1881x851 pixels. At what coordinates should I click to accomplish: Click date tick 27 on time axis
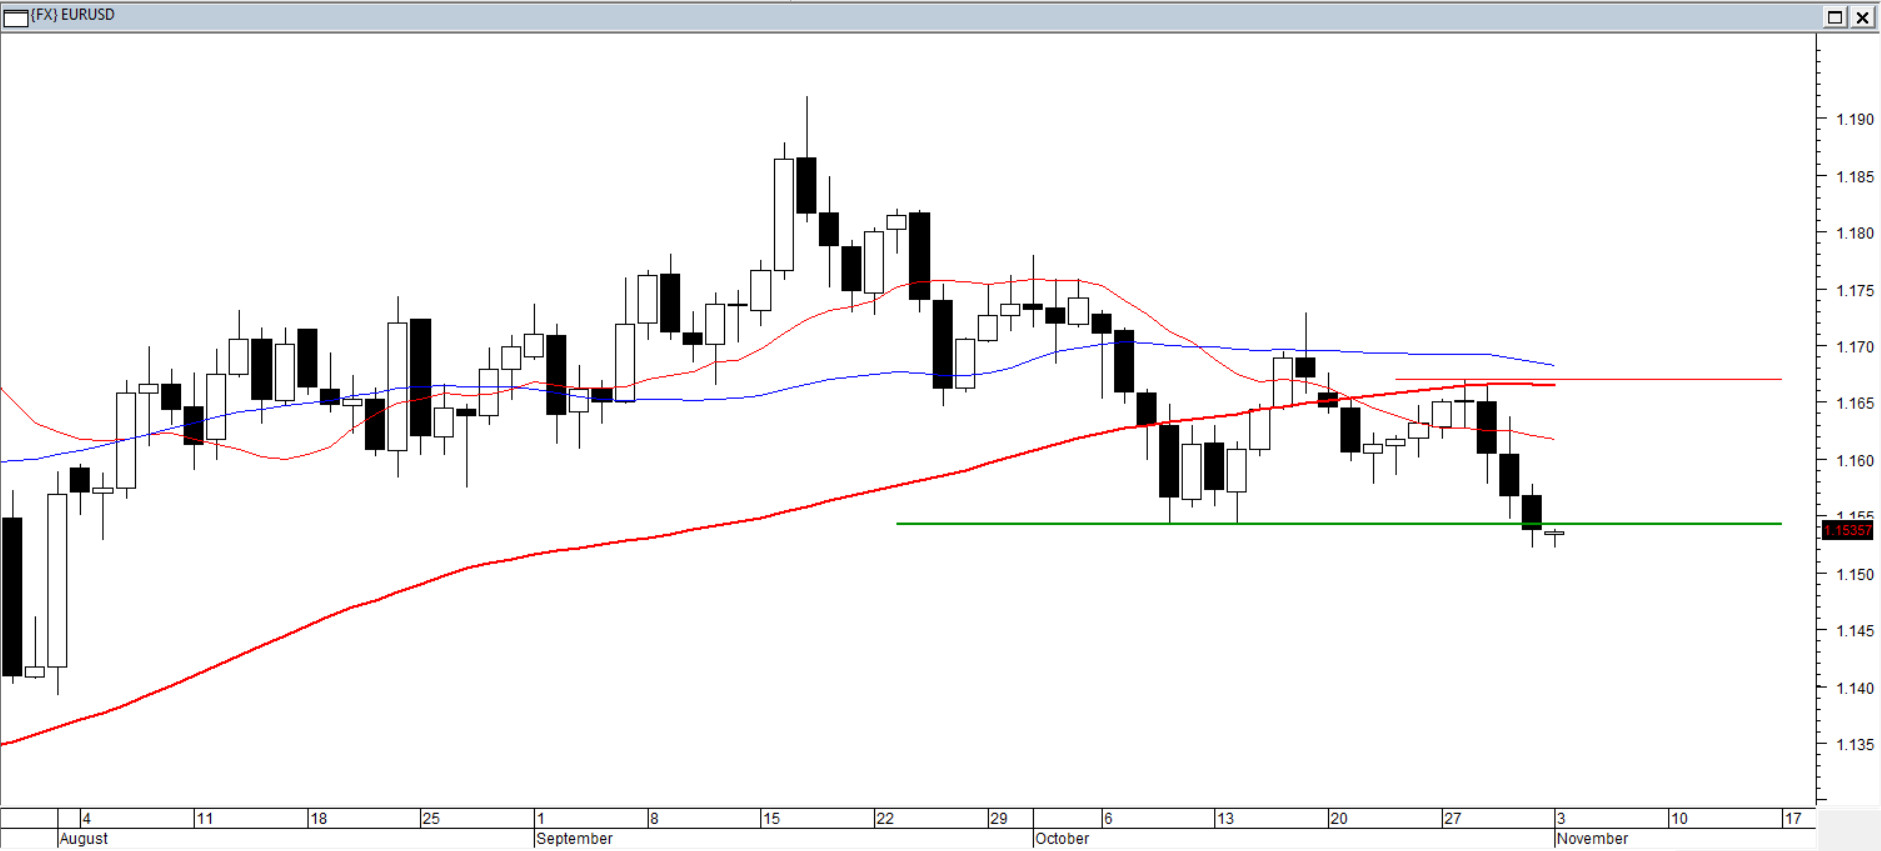coord(1452,818)
